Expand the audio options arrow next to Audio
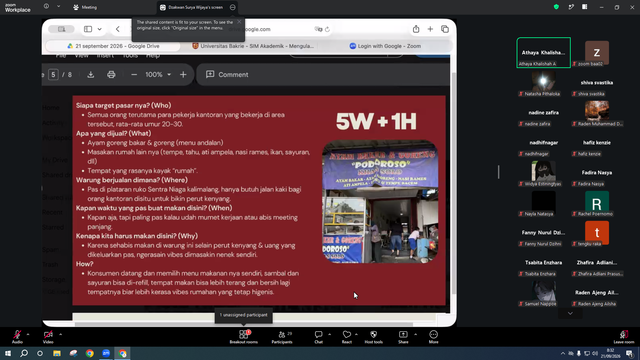Screen dimensions: 640x360 28,334
